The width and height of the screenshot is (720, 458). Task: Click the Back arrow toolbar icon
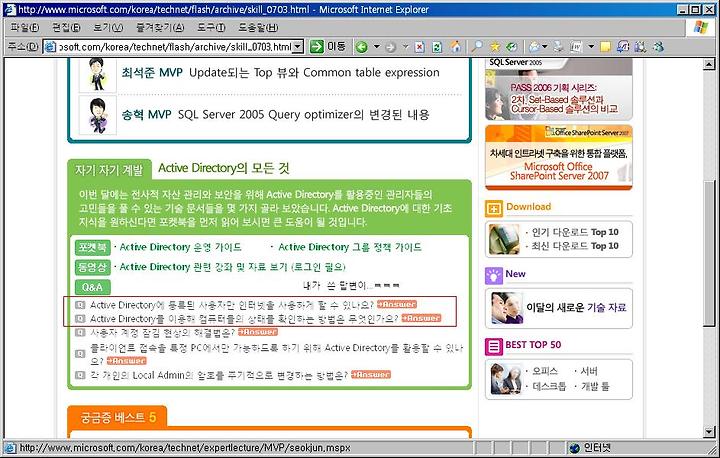click(x=362, y=47)
